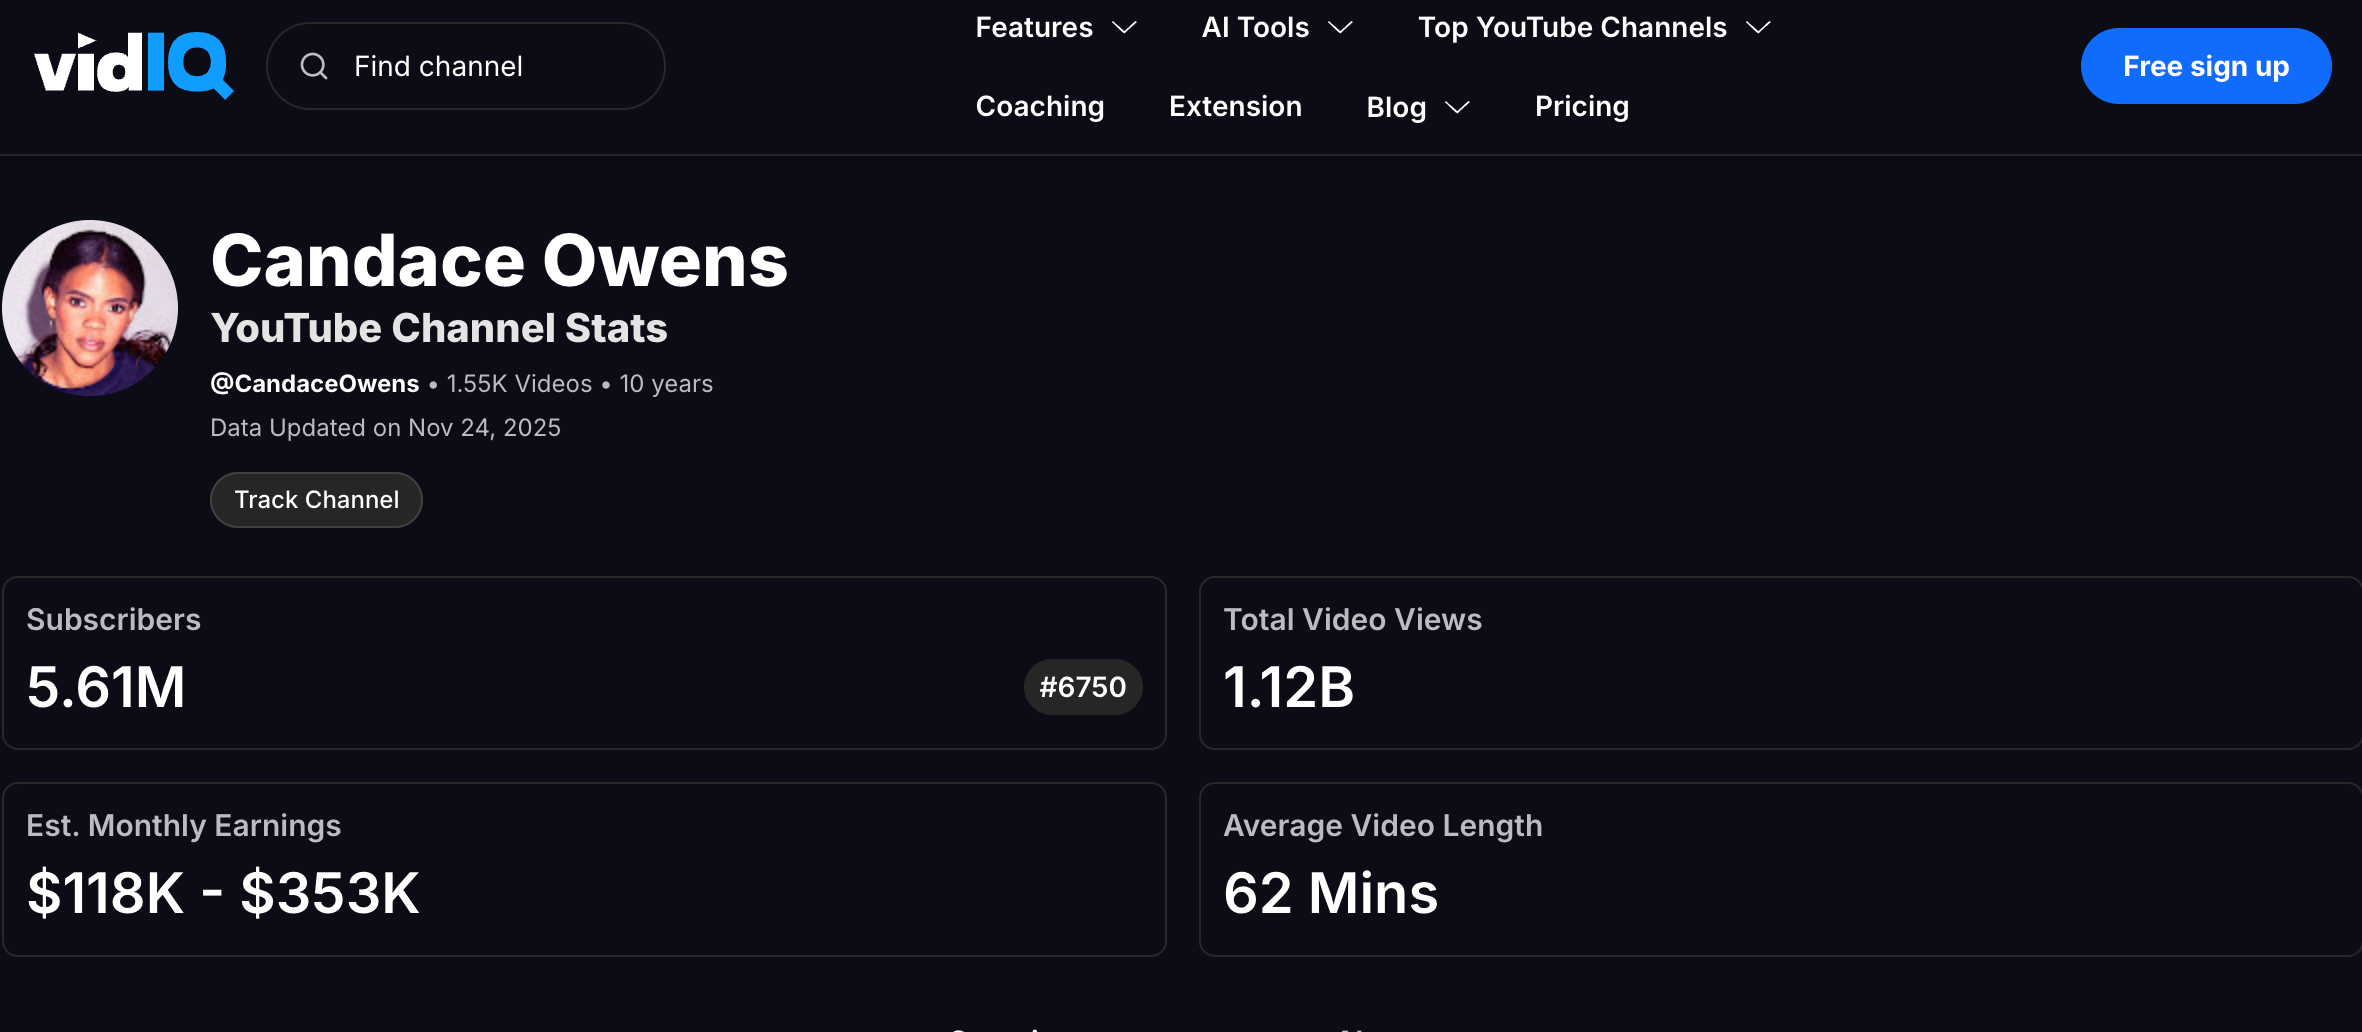Click the #6750 subscriber rank badge
The width and height of the screenshot is (2362, 1032).
[1083, 687]
